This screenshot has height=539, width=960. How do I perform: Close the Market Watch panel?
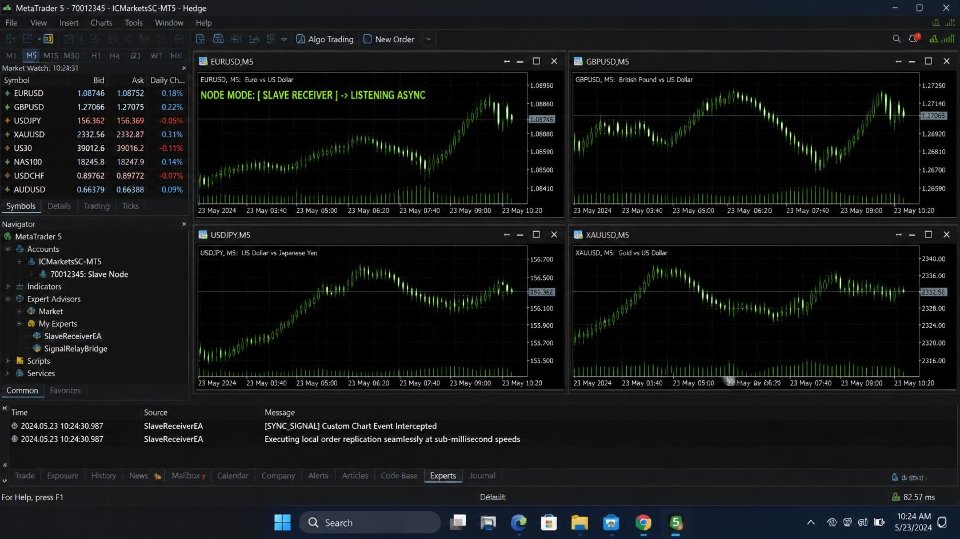(184, 68)
